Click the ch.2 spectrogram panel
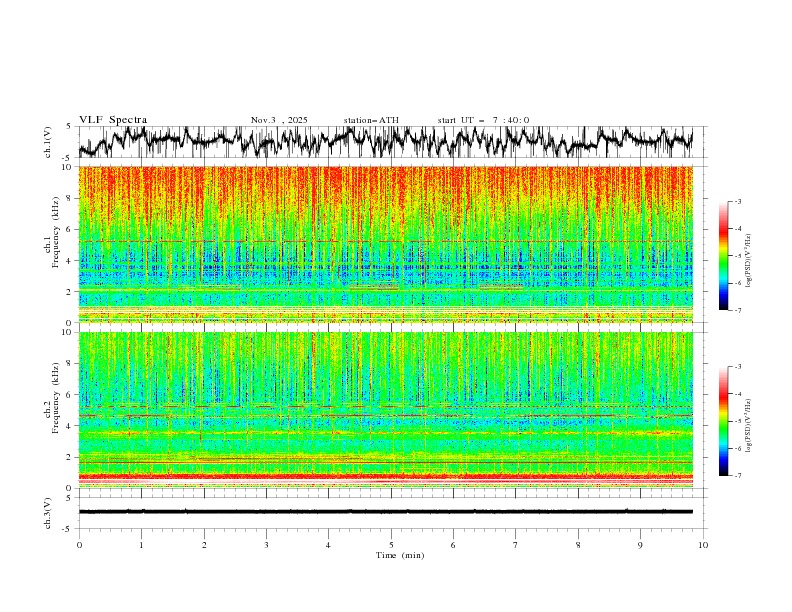Viewport: 792px width, 612px height. tap(386, 410)
